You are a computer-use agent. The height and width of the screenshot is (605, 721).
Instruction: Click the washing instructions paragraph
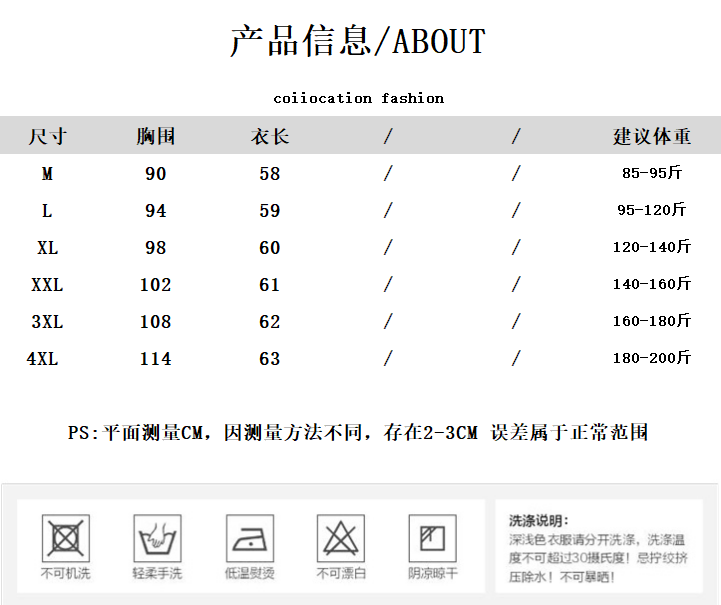tap(598, 558)
